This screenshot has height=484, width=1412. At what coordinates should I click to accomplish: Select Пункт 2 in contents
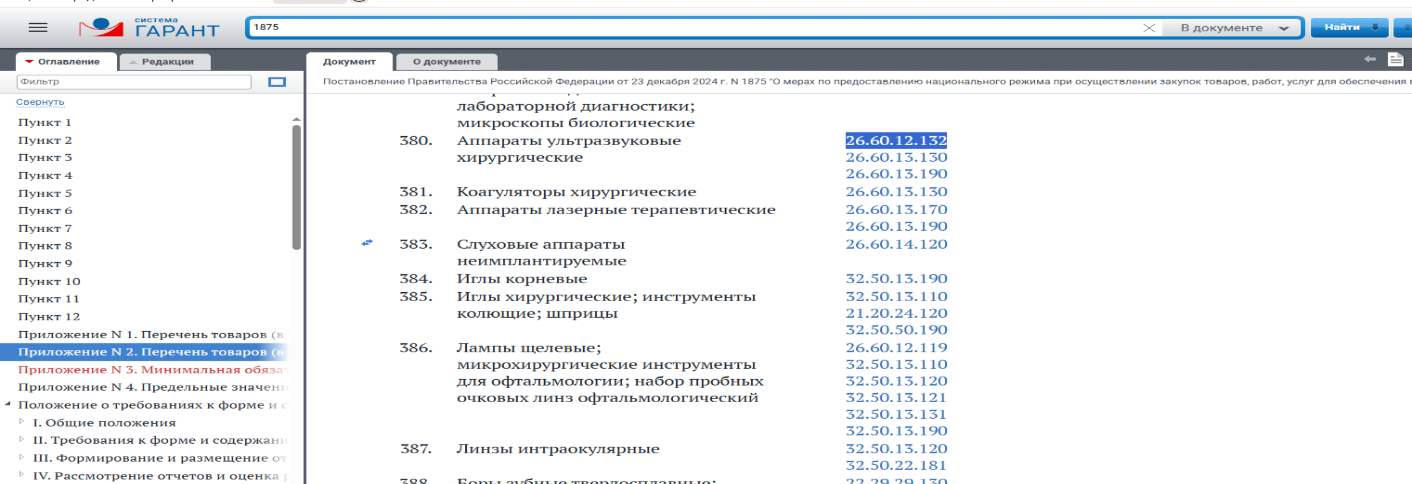45,140
